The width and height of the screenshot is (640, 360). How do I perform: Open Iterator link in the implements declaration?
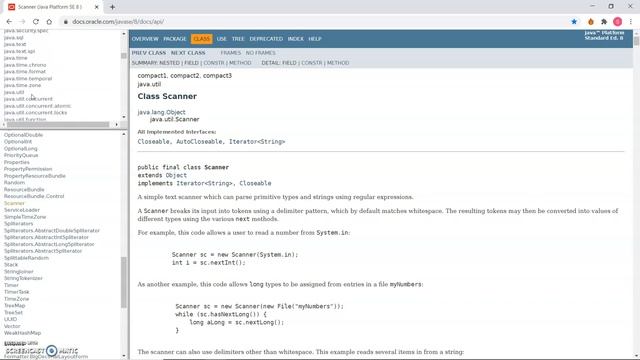191,183
